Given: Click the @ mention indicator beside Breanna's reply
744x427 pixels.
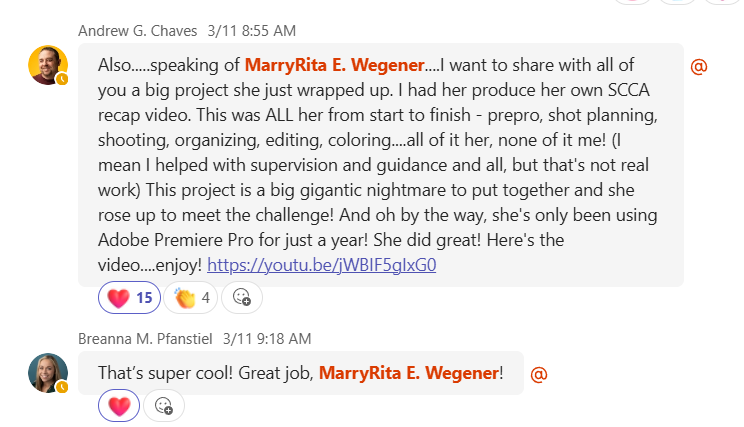Looking at the screenshot, I should [538, 374].
